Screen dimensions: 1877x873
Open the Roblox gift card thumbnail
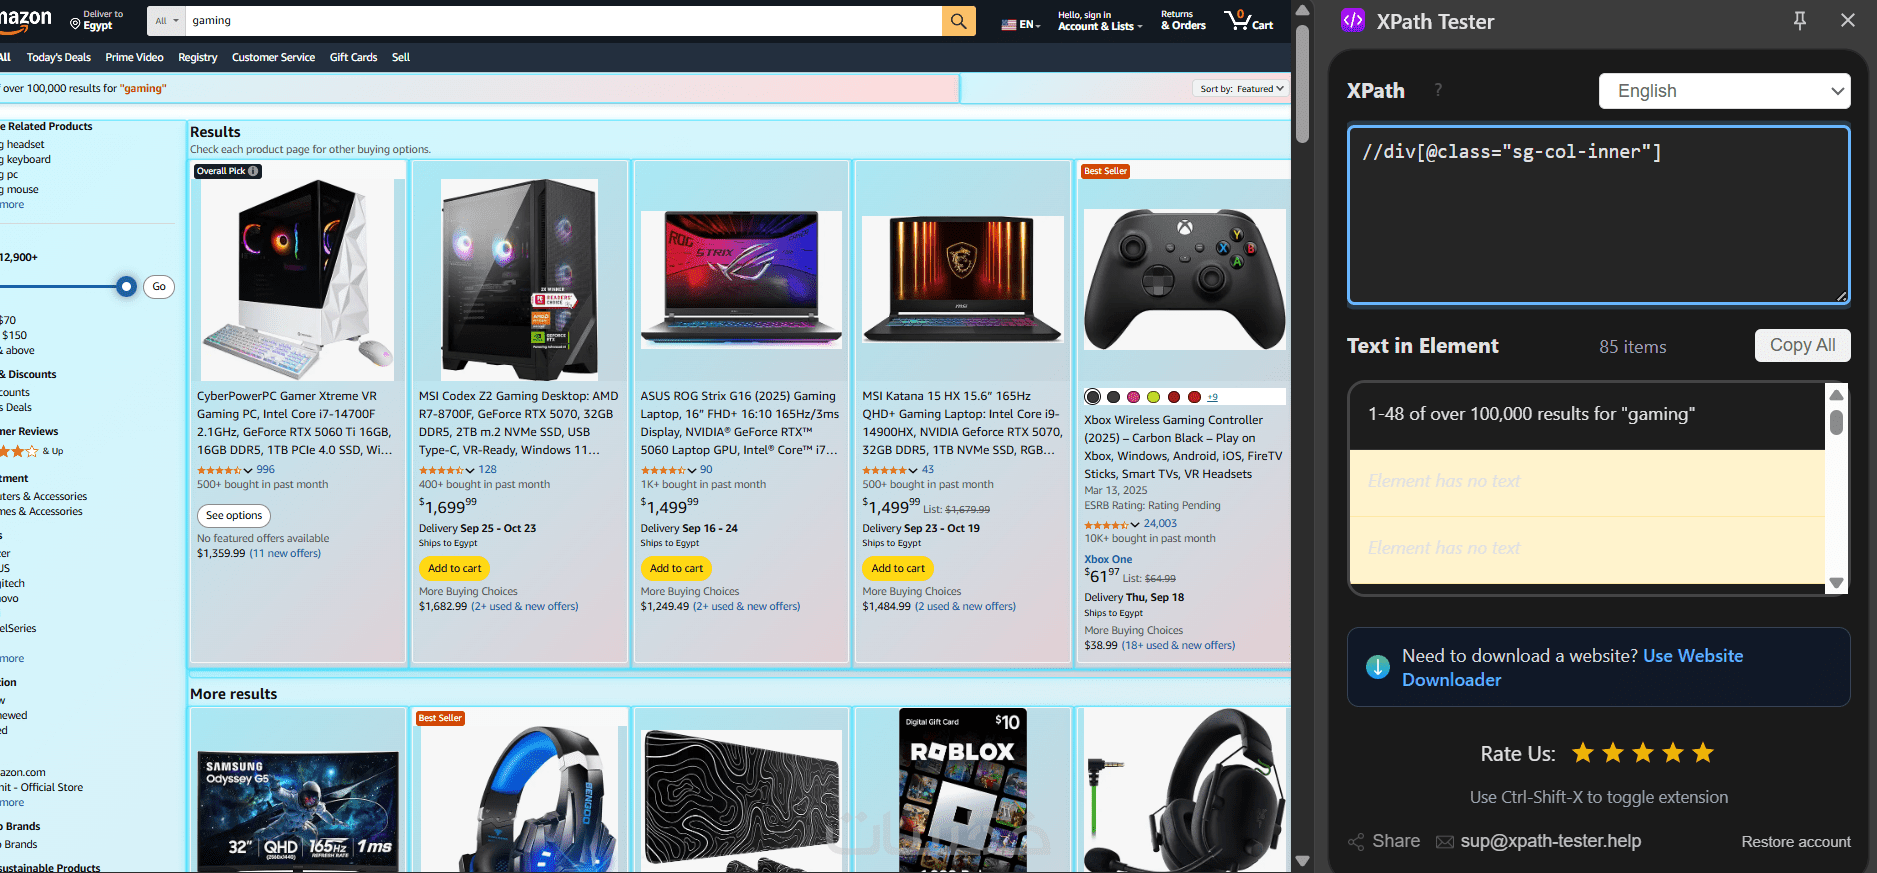[x=962, y=790]
